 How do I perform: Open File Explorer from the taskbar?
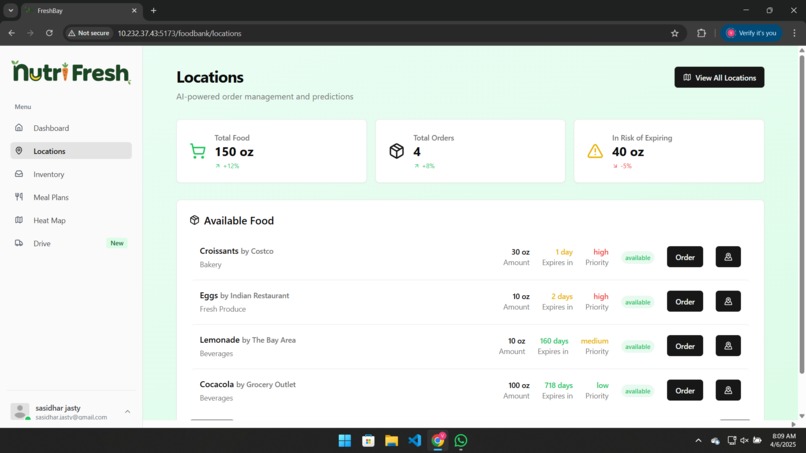pos(391,441)
